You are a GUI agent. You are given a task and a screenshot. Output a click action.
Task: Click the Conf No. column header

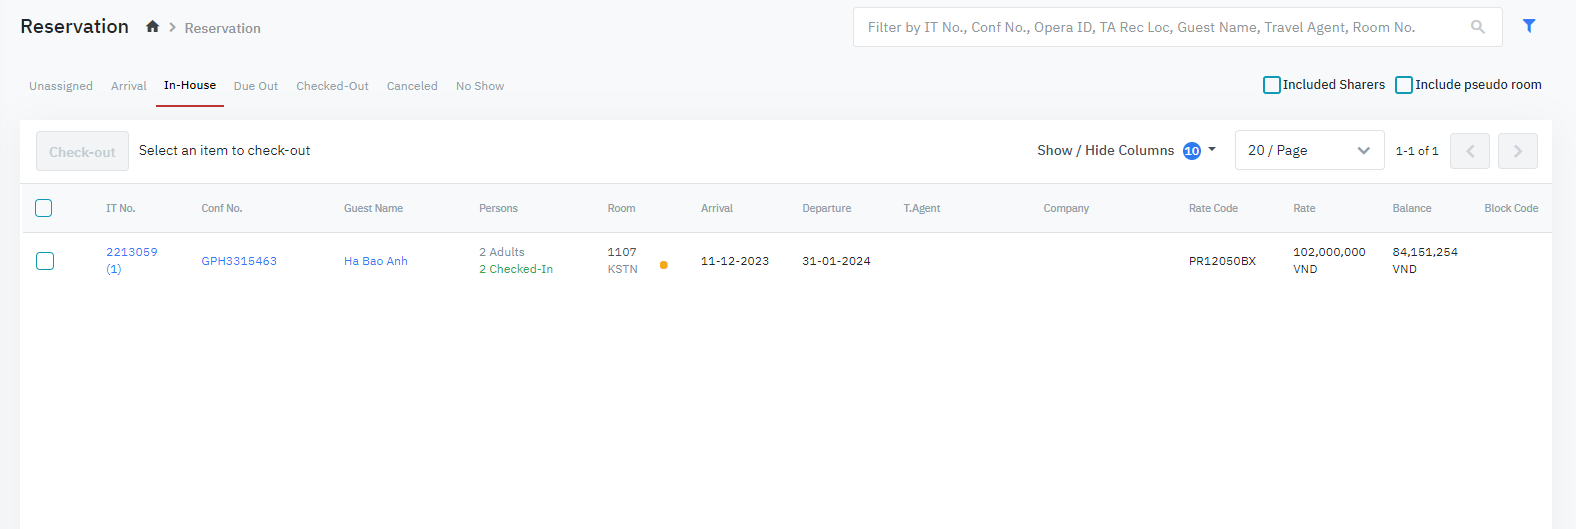(222, 208)
